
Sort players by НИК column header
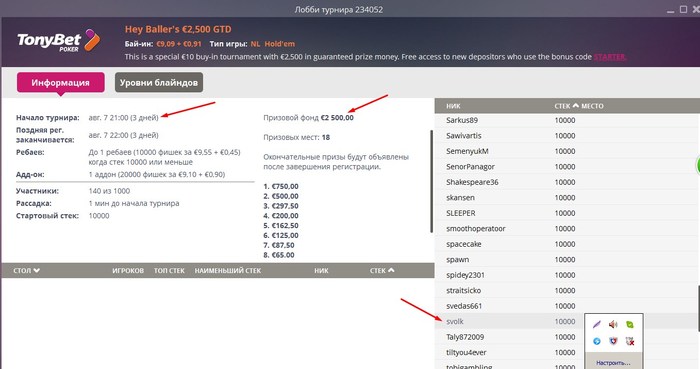pos(453,106)
